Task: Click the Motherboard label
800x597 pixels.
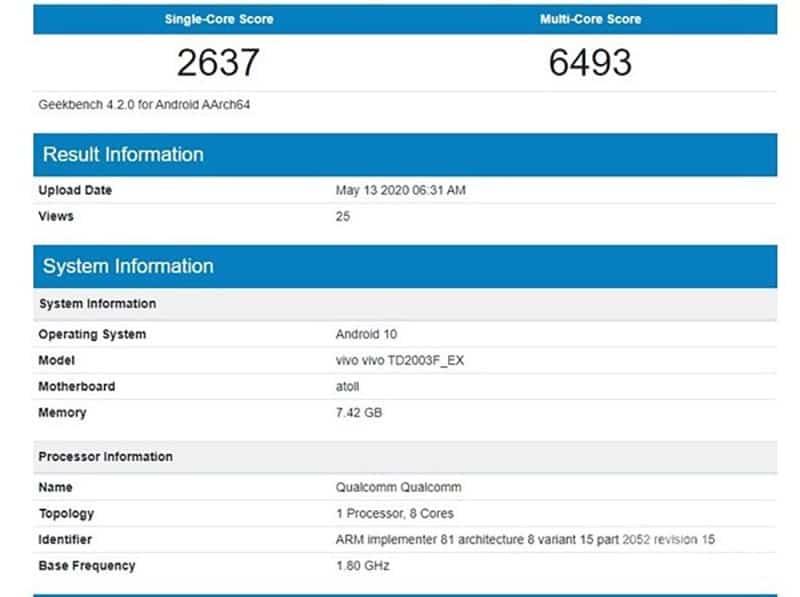Action: [77, 386]
